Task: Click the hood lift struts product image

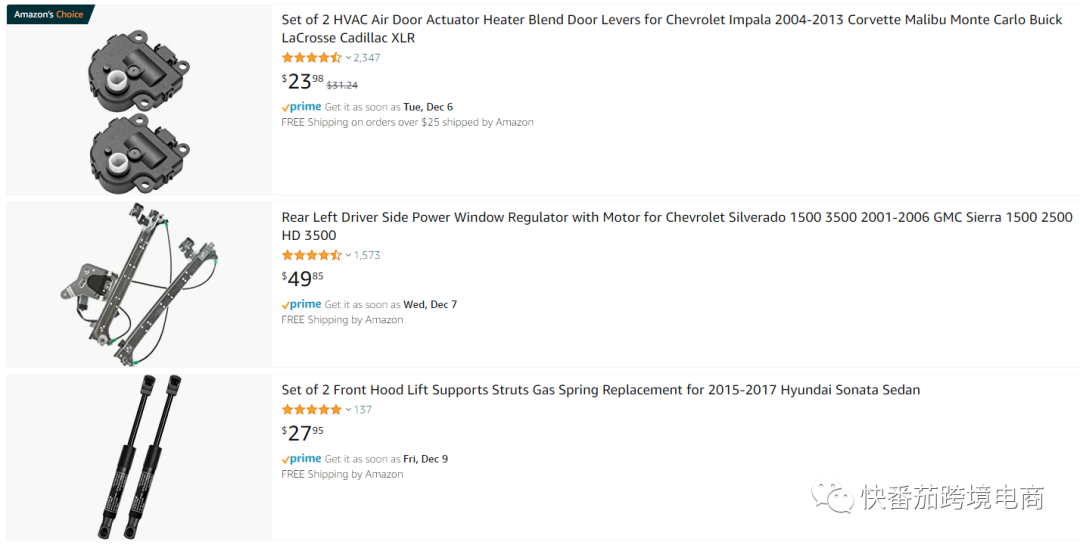Action: [141, 456]
